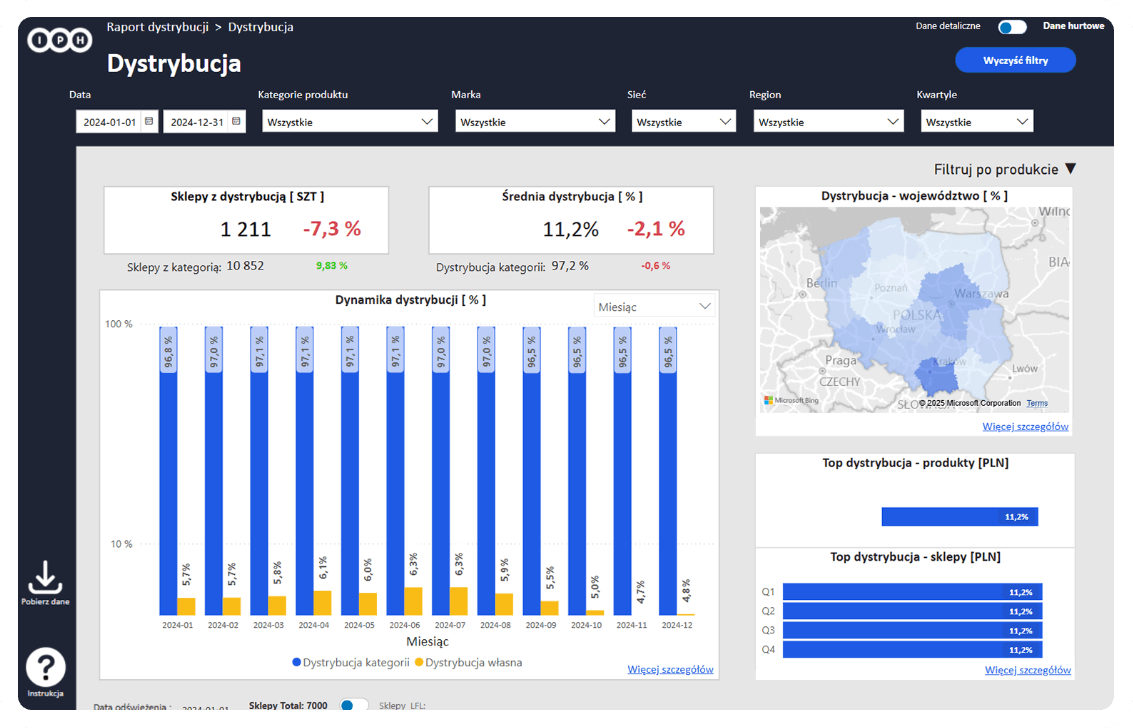Click the IPH logo icon
The width and height of the screenshot is (1133, 728).
[59, 40]
